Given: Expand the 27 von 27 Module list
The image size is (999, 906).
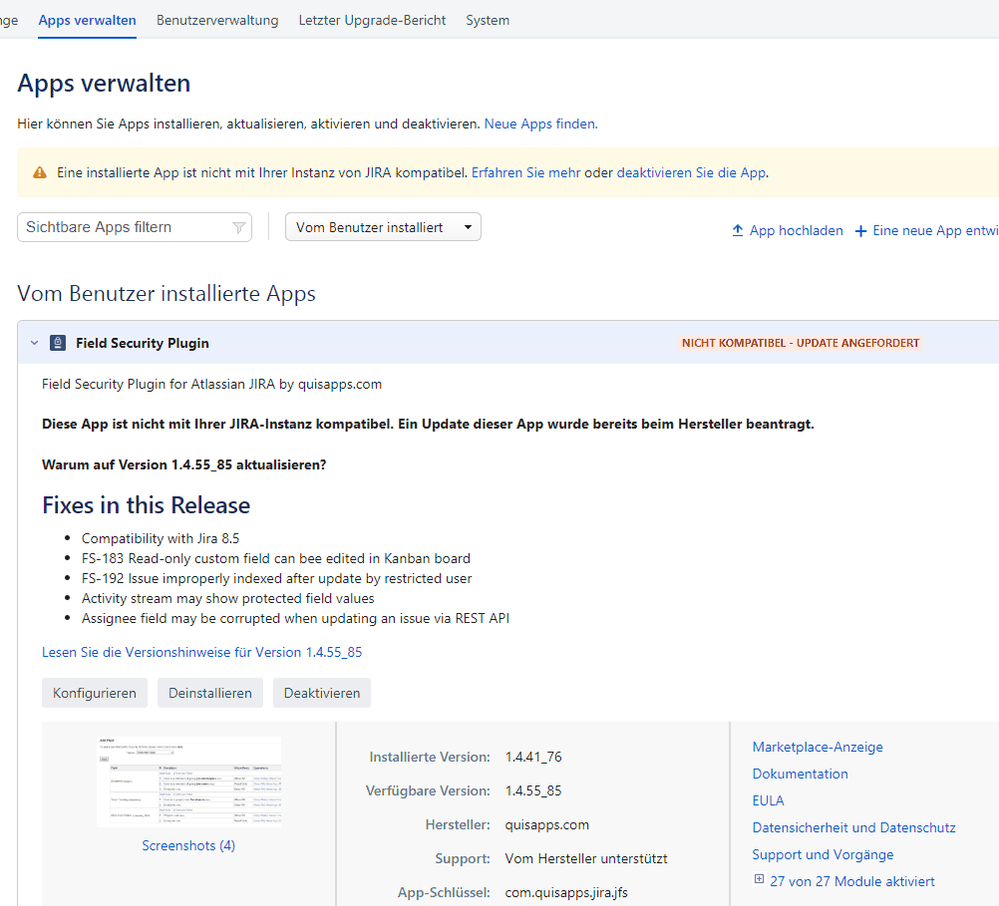Looking at the screenshot, I should [759, 879].
